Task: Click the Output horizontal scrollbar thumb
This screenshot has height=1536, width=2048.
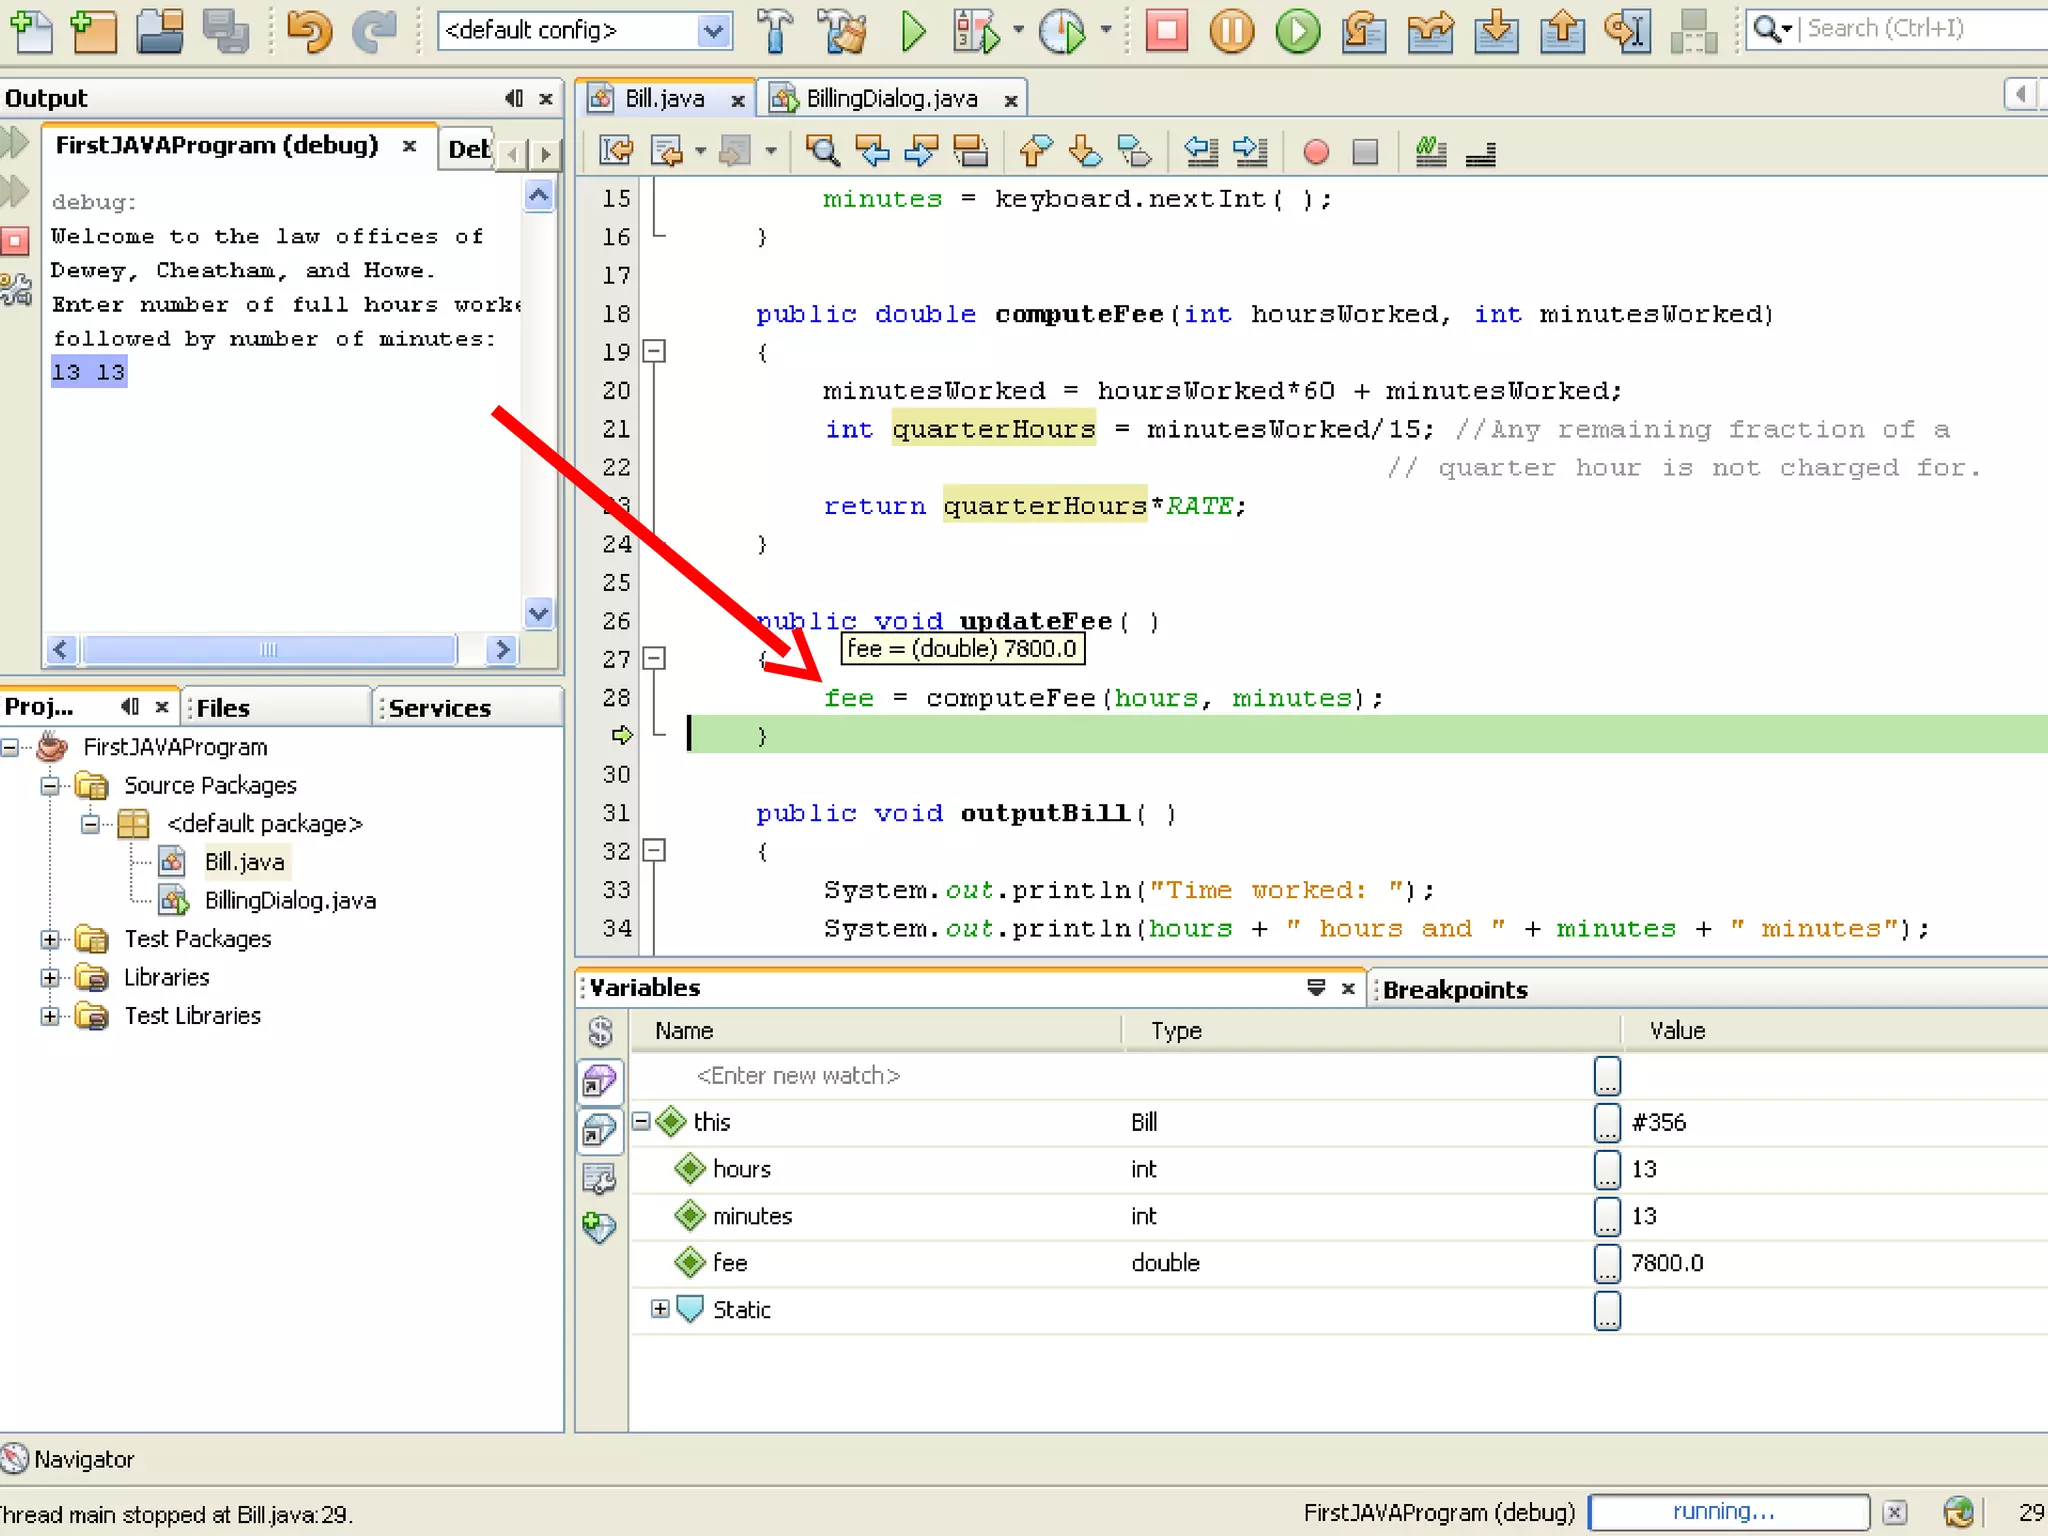Action: point(268,650)
